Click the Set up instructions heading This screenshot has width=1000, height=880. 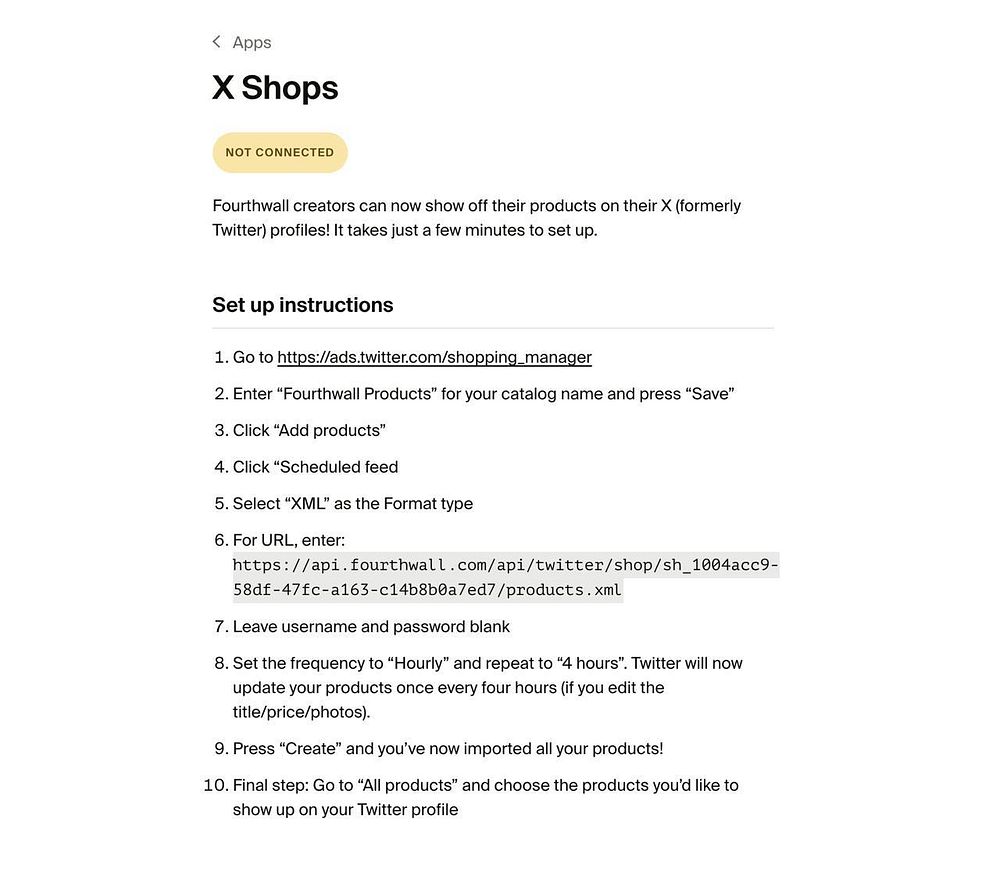tap(303, 305)
